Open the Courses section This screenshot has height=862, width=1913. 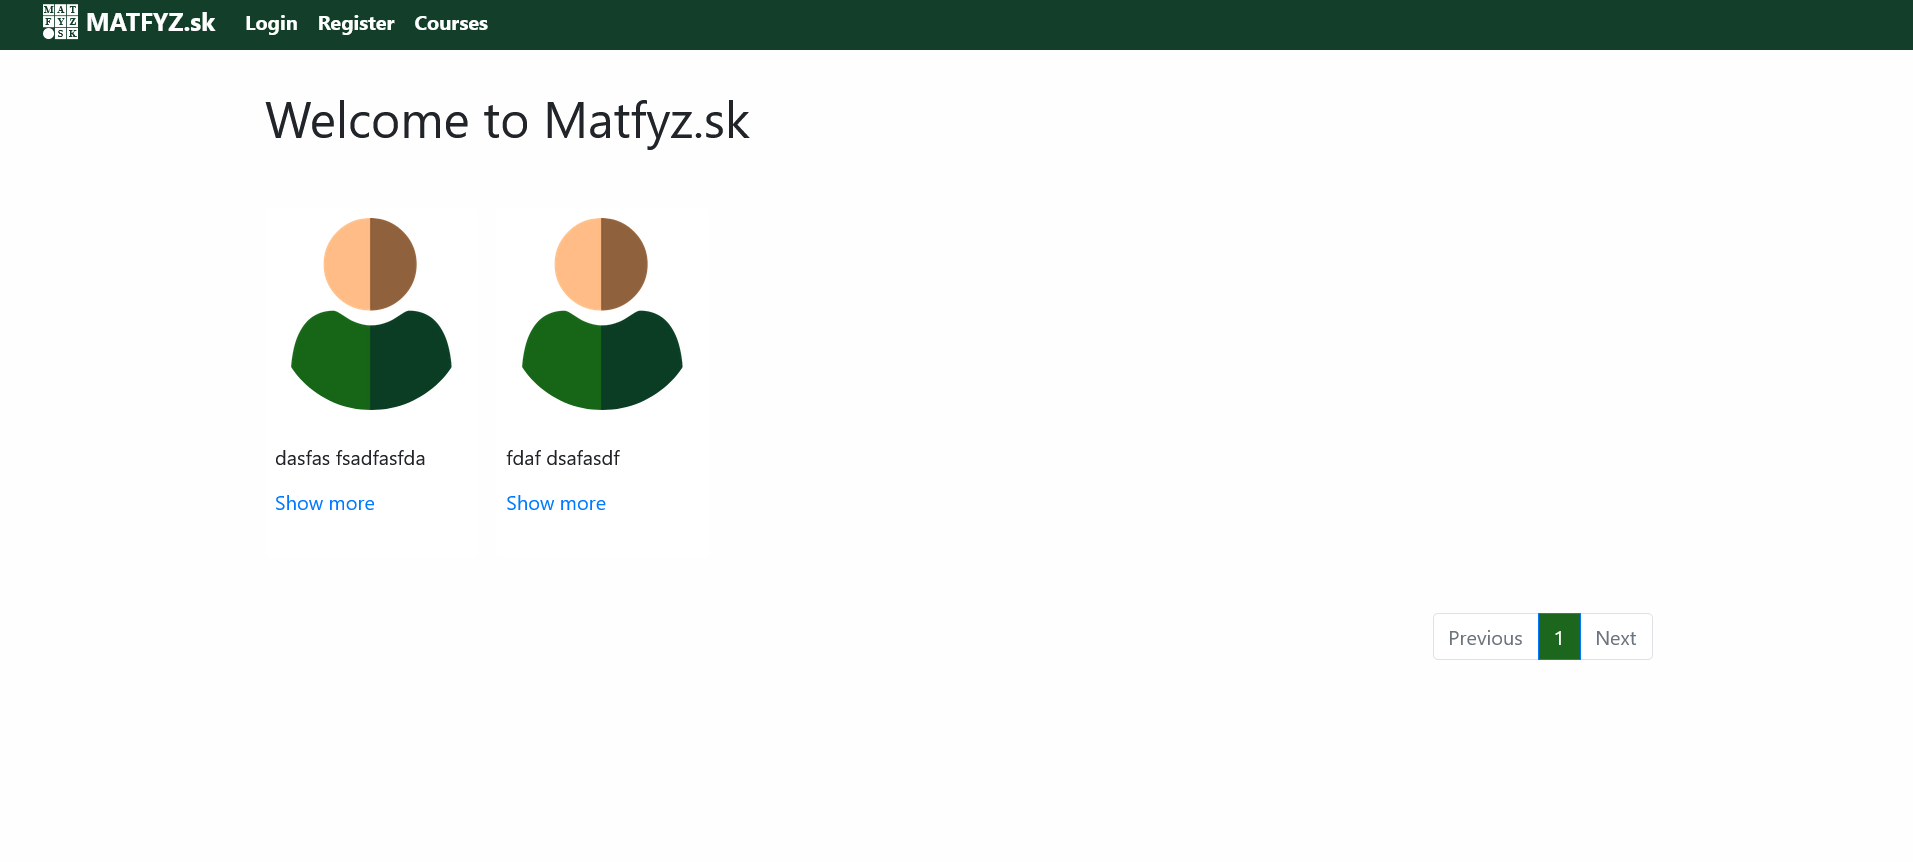click(451, 23)
